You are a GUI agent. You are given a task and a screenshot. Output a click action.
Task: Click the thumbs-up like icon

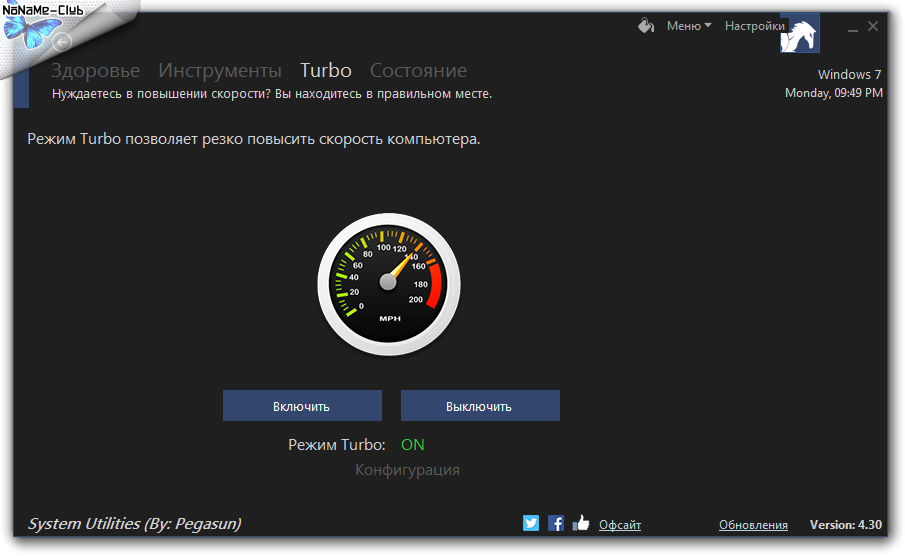[x=581, y=523]
